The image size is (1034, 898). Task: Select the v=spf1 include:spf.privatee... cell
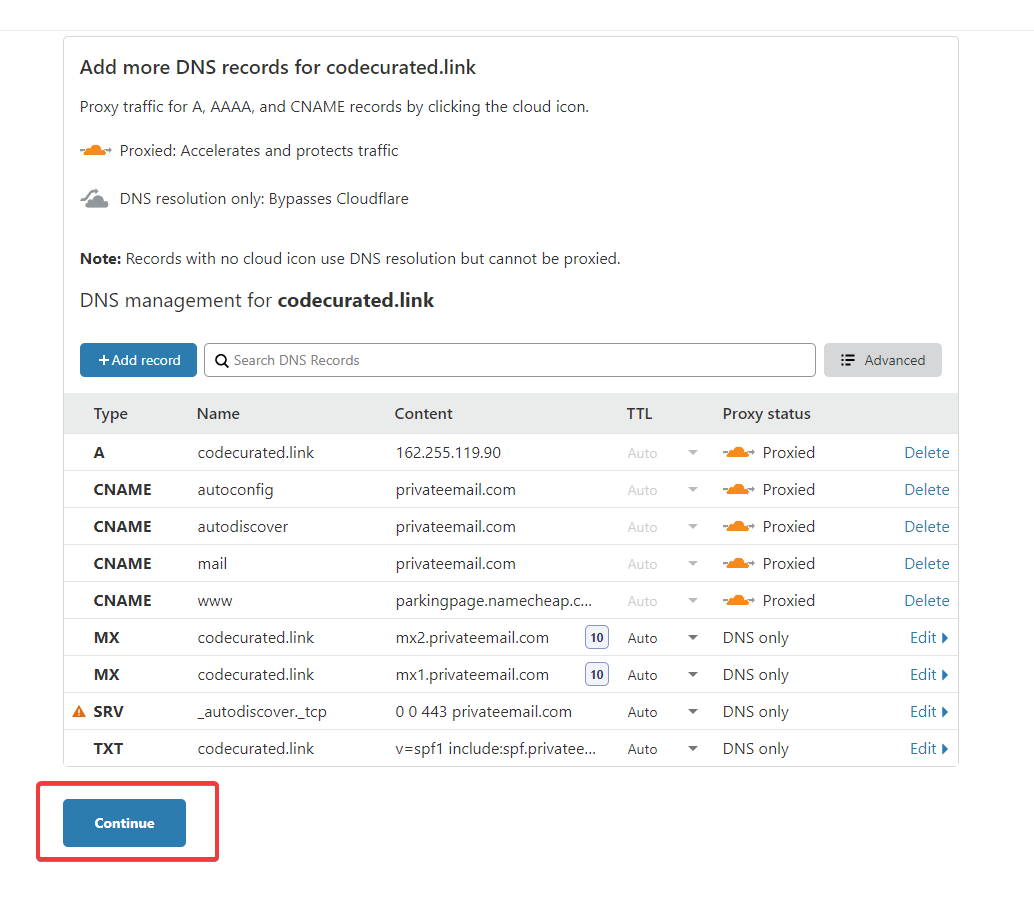(x=495, y=749)
